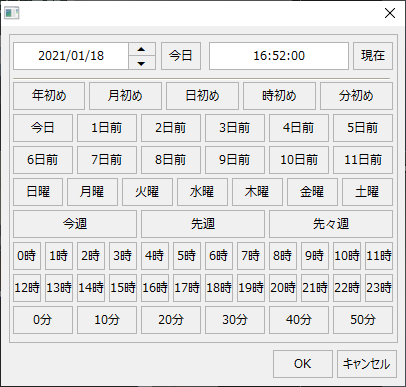Click the 今日 button in the days-ago row

click(43, 128)
